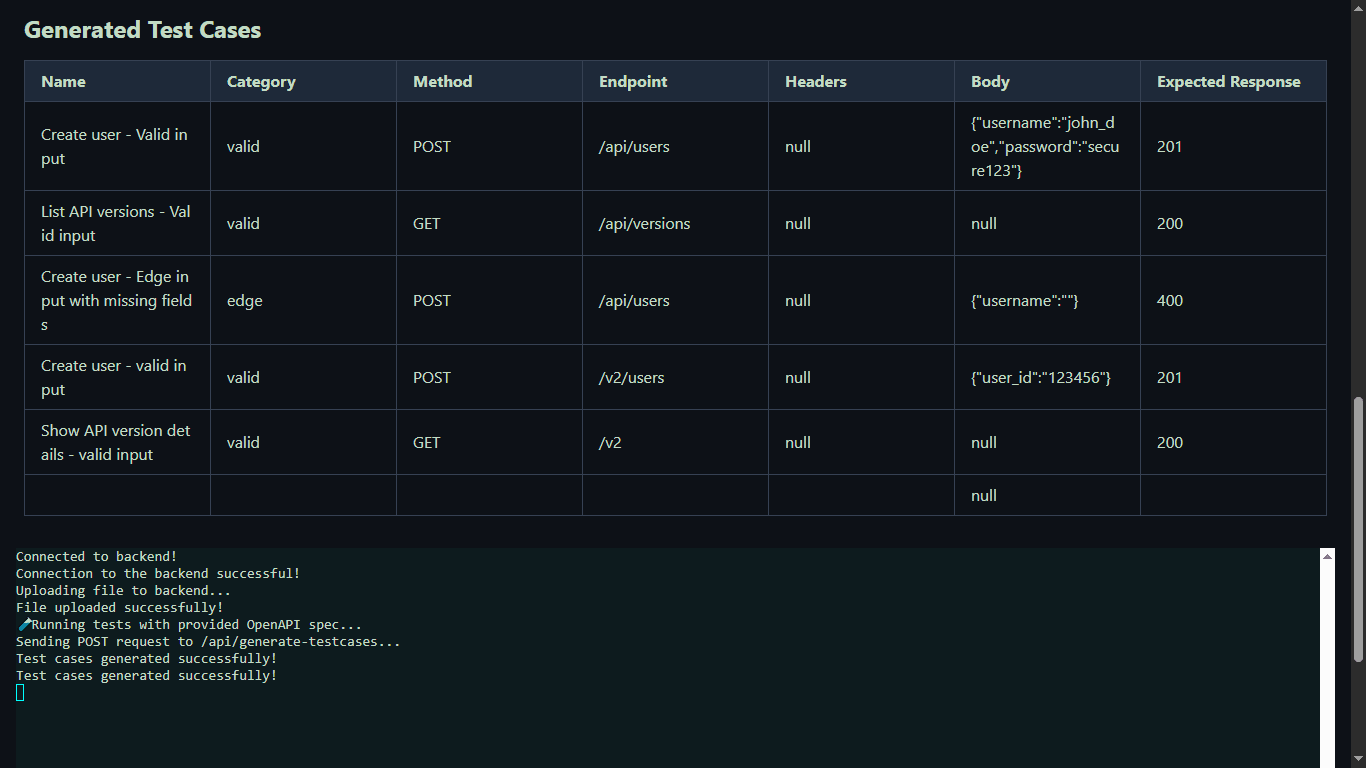
Task: Click the terminal scrollbar up arrow
Action: [1327, 556]
